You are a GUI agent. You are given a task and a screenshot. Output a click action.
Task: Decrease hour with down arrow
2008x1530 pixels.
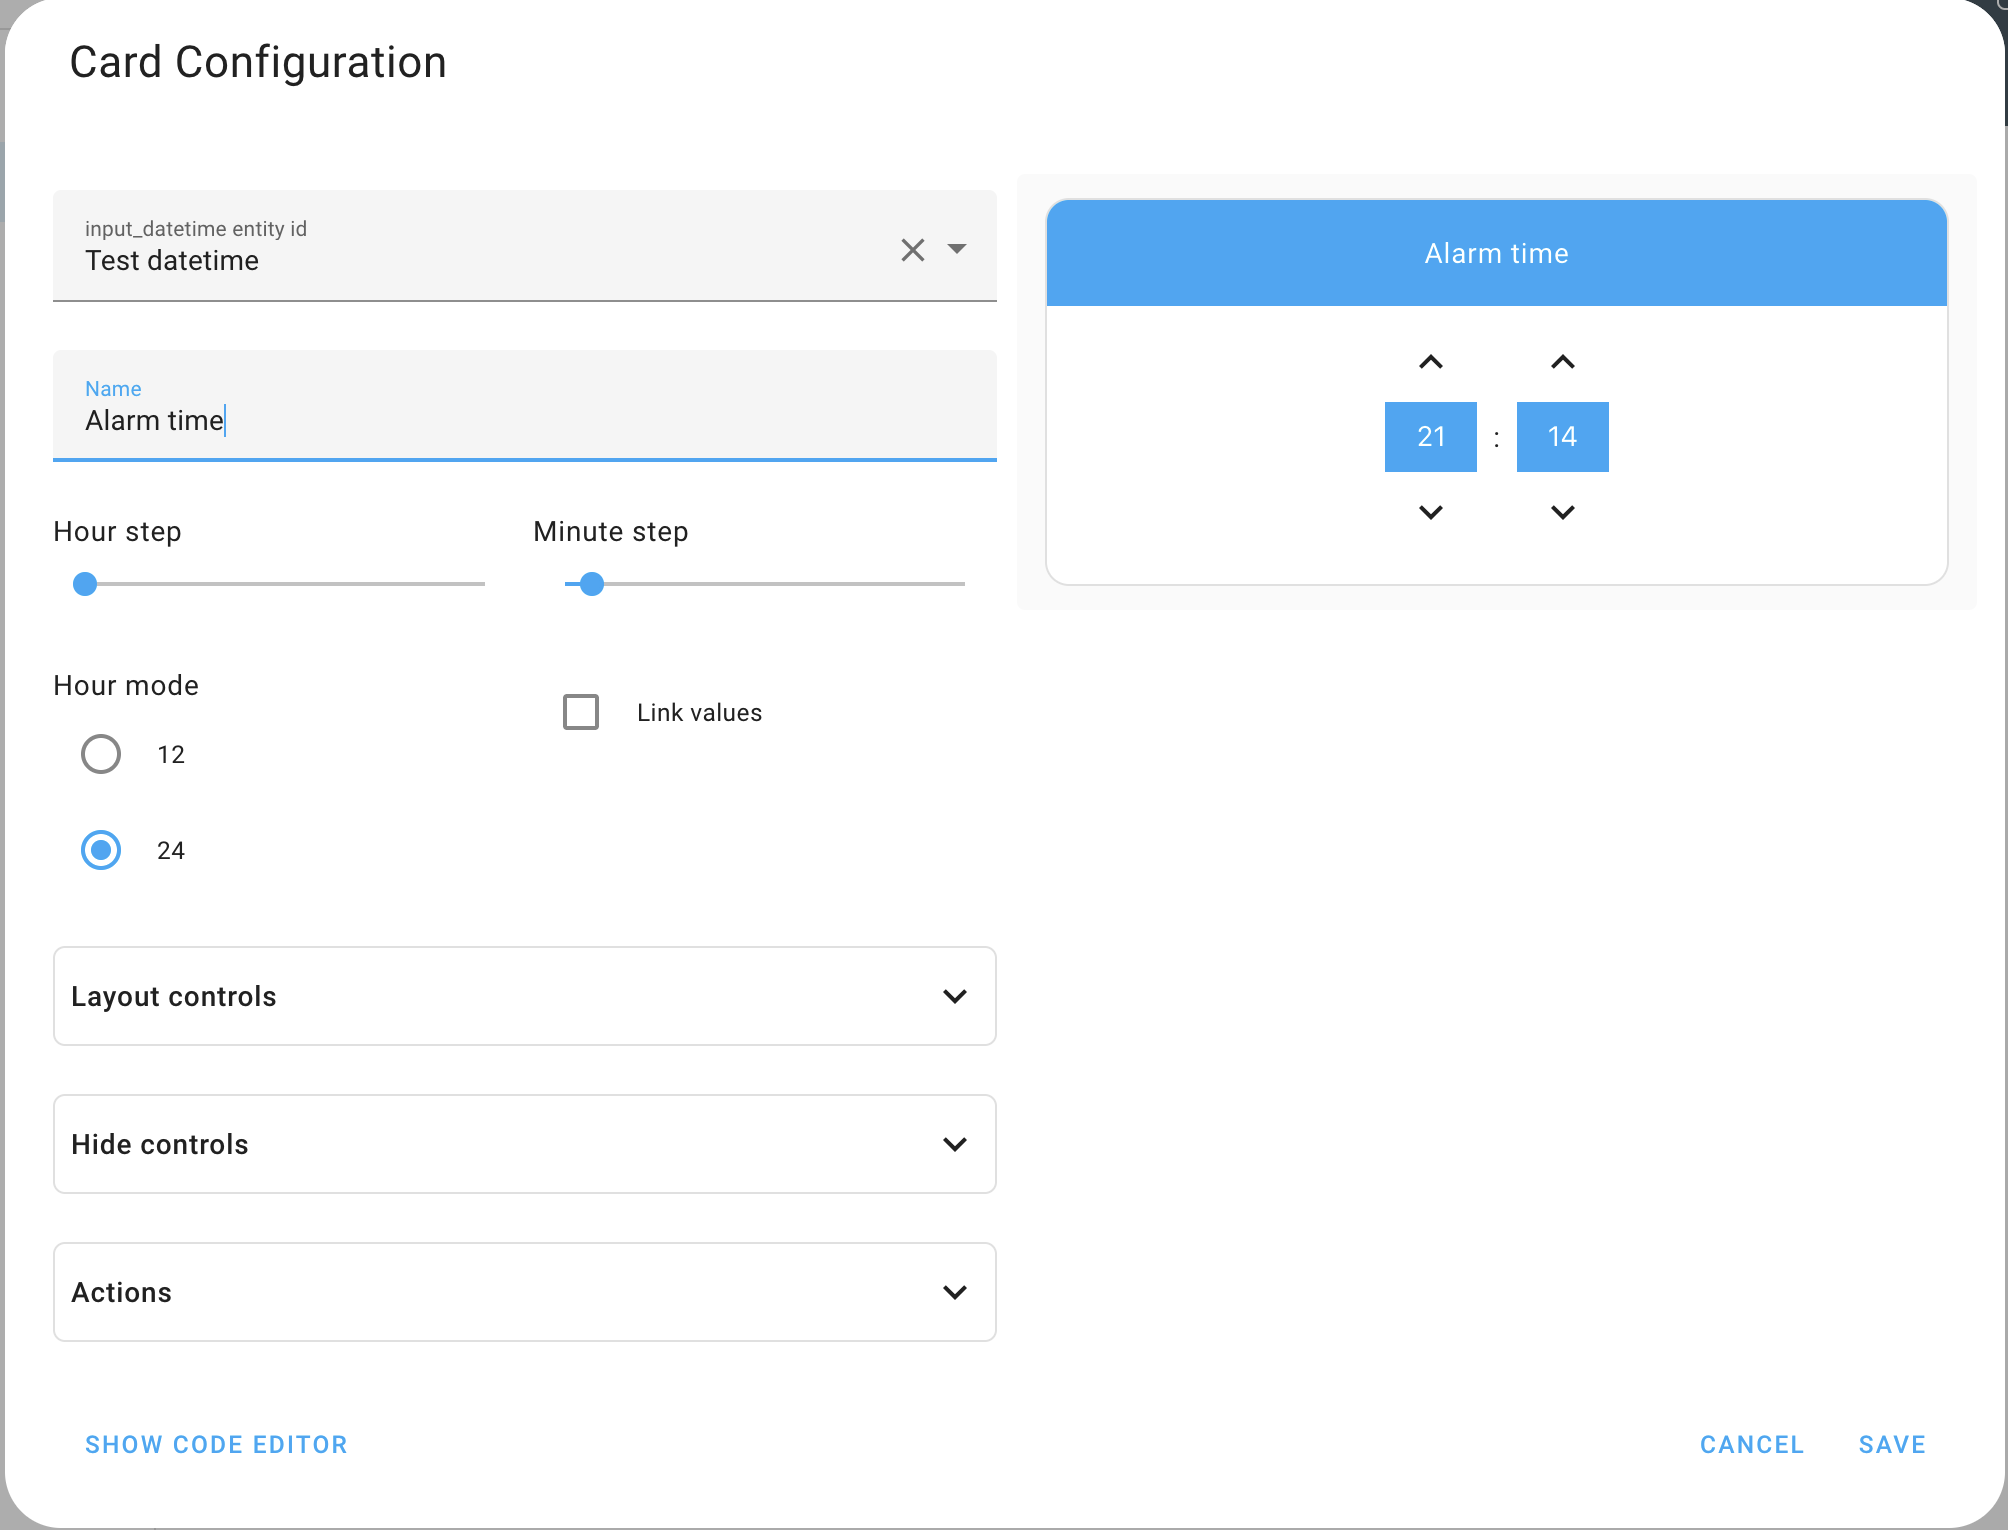point(1430,512)
